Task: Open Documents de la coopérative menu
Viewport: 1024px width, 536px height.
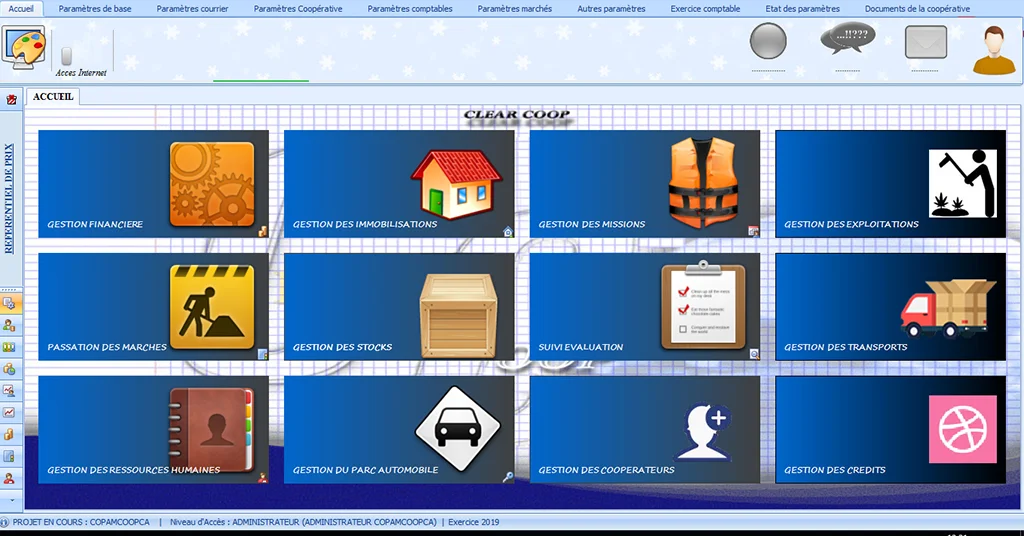Action: tap(917, 8)
